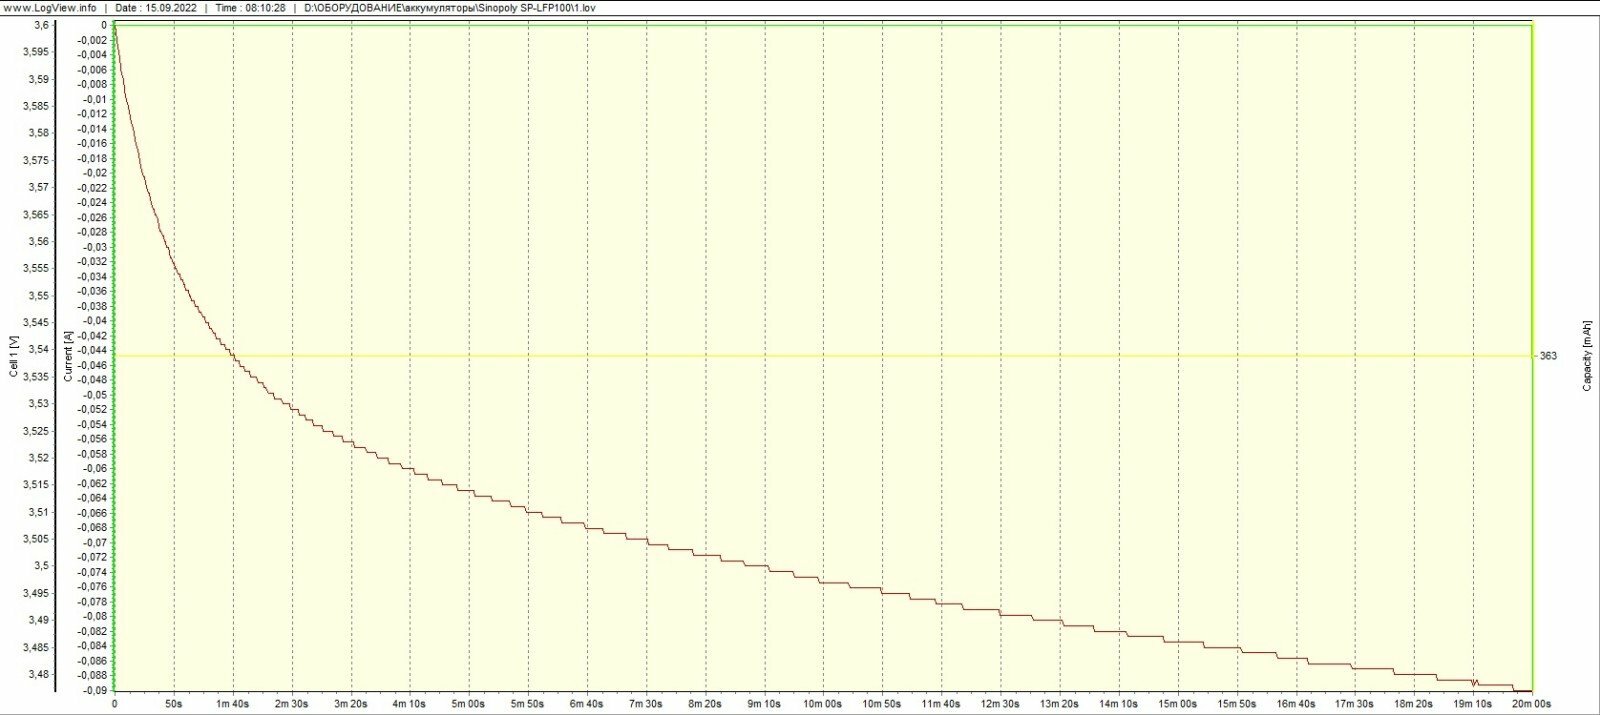The image size is (1600, 715).
Task: Select the 1m 40s time axis label
Action: click(233, 704)
